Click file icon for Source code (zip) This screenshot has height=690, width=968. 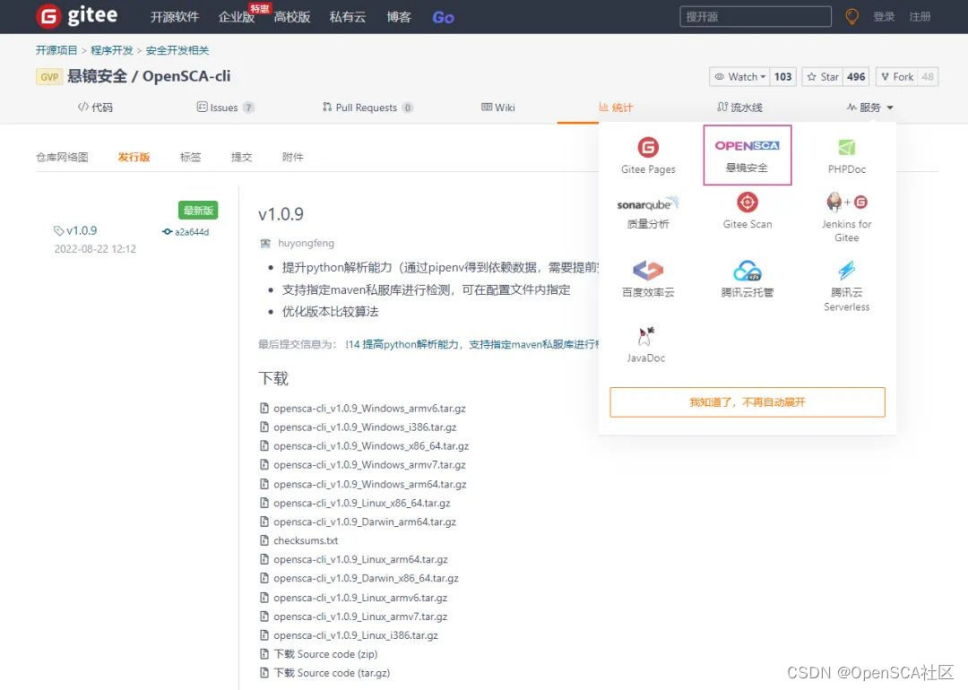(x=264, y=654)
